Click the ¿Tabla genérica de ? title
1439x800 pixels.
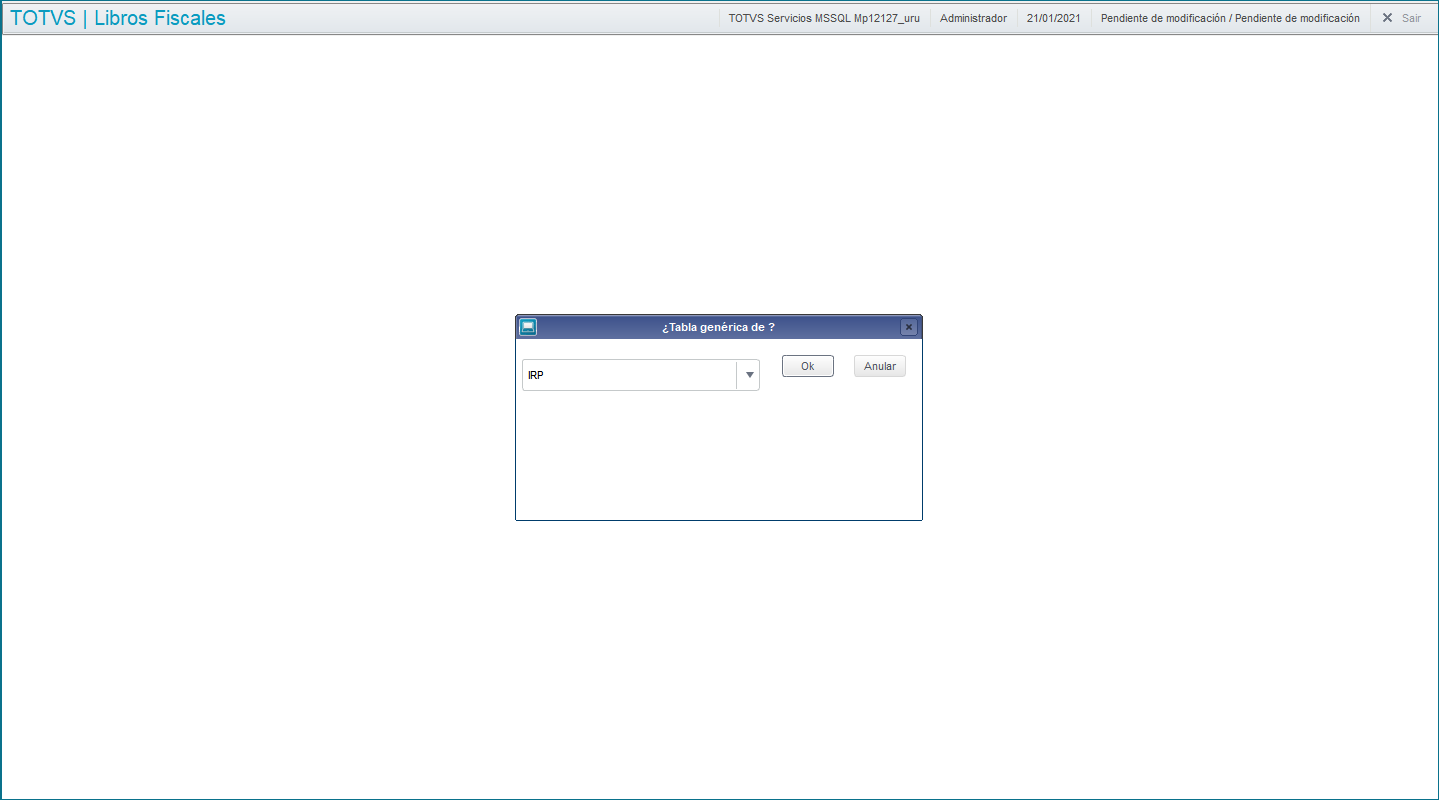click(x=718, y=327)
